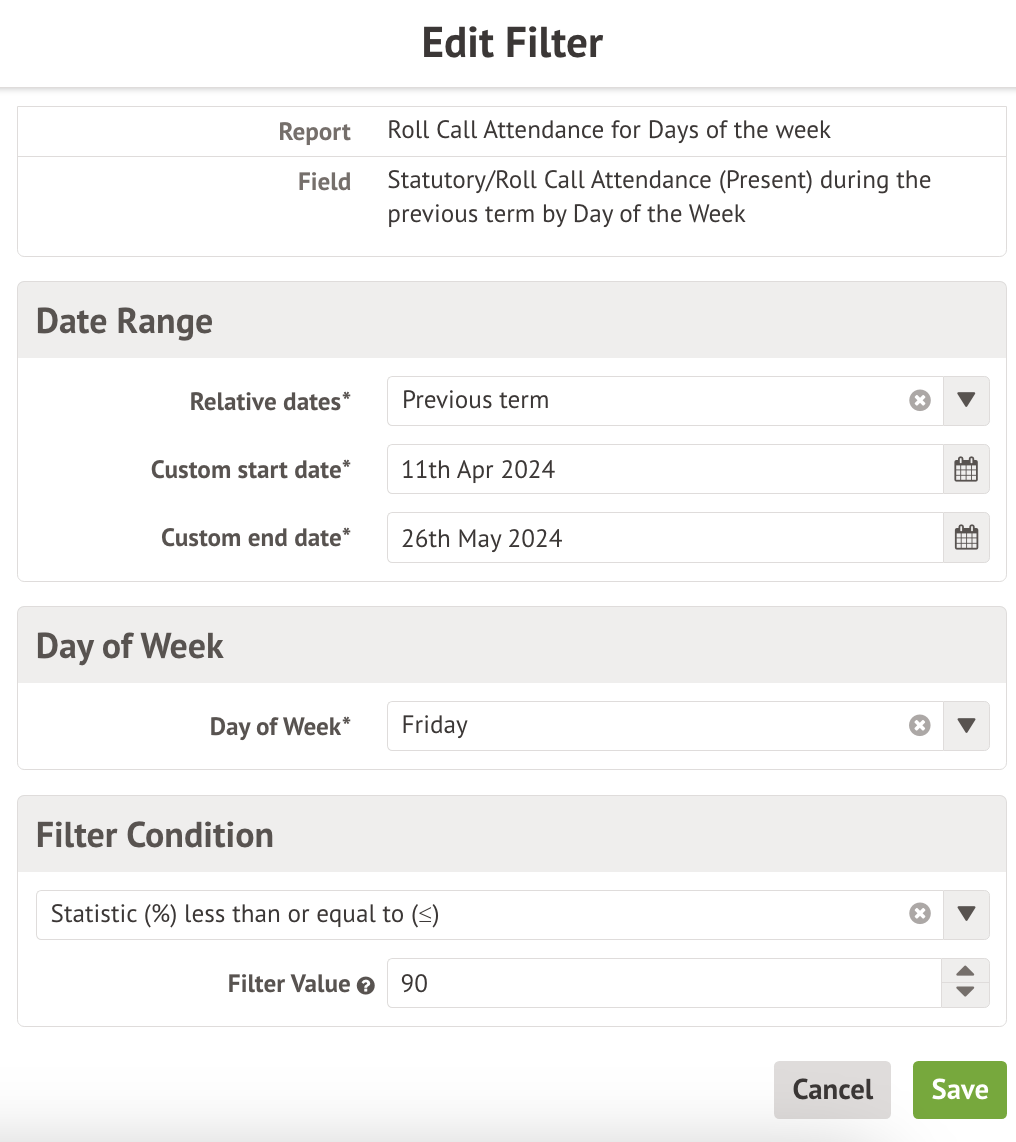Click the Field description text
Image resolution: width=1016 pixels, height=1142 pixels.
[x=659, y=197]
